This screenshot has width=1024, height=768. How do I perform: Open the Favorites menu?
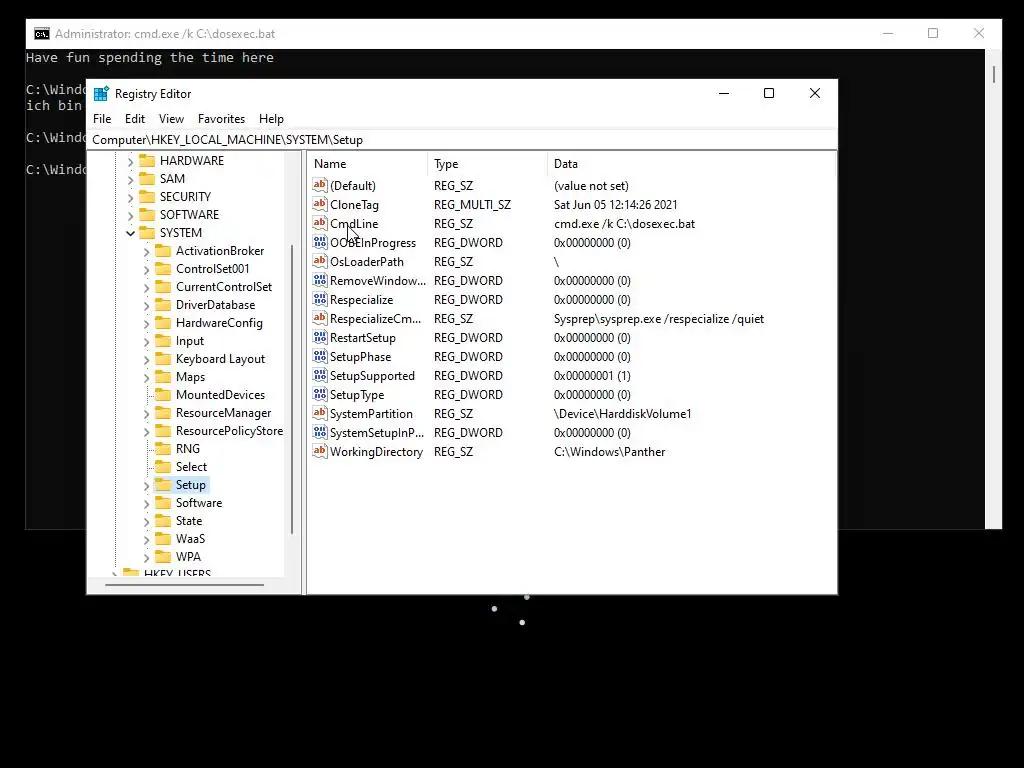coord(221,119)
